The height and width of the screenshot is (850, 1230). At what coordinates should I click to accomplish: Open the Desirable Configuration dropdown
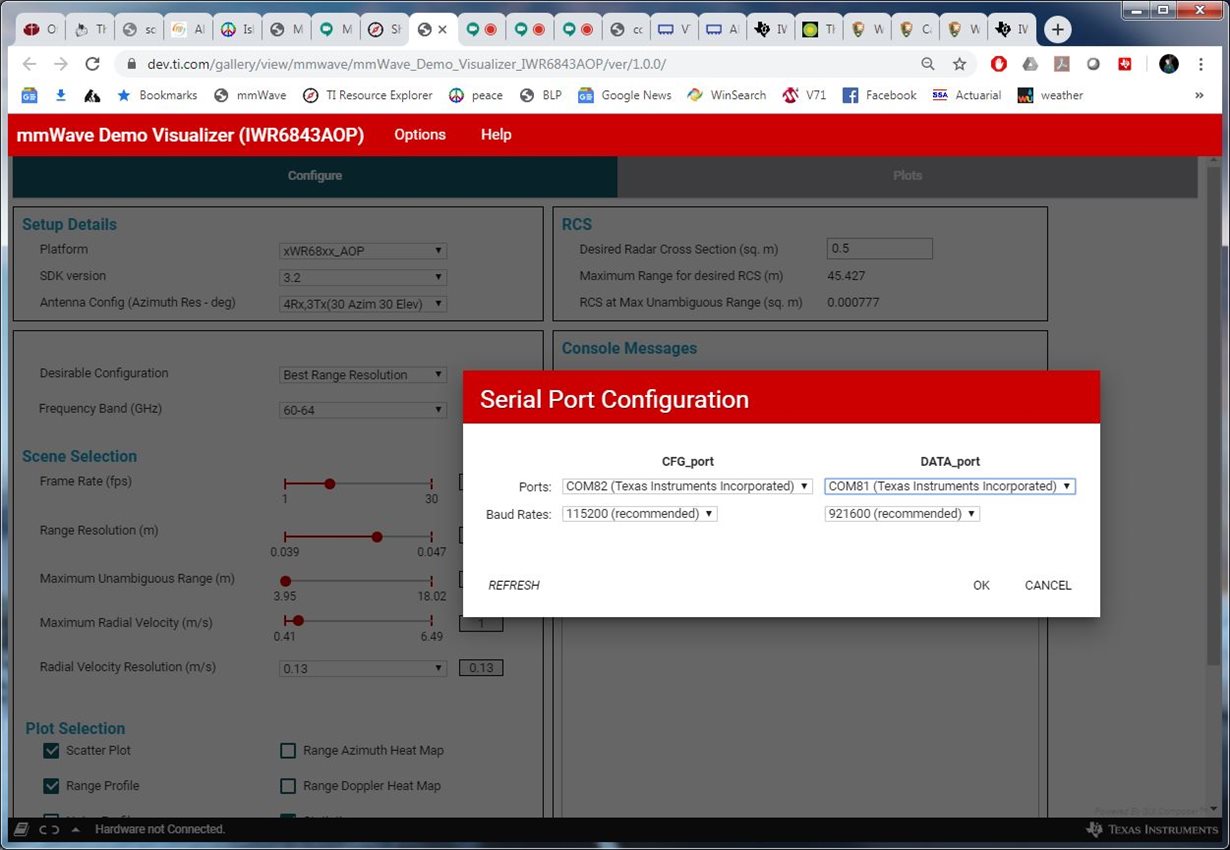pos(363,375)
